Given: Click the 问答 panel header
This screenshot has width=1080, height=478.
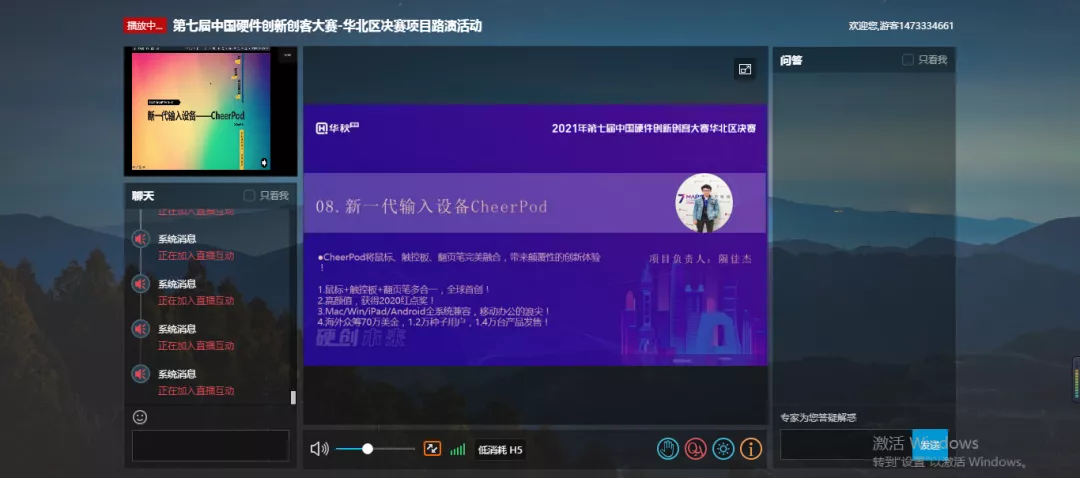Looking at the screenshot, I should 864,60.
